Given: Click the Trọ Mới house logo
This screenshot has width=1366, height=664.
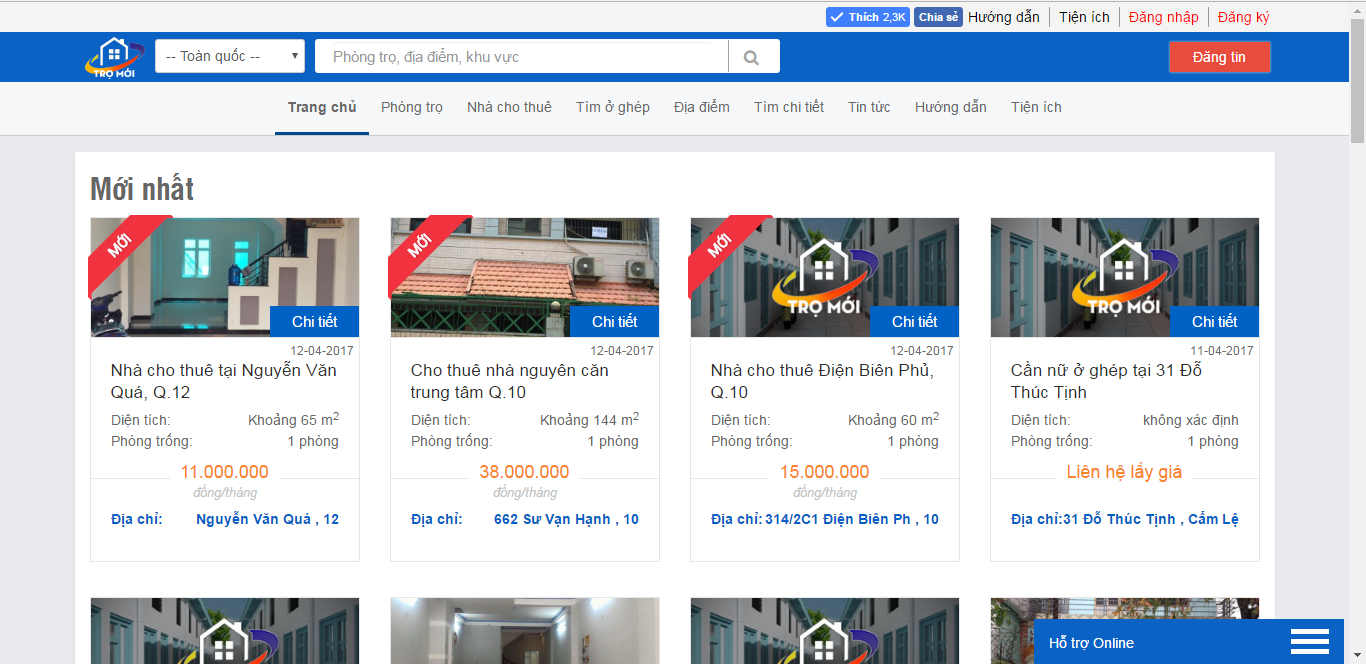Looking at the screenshot, I should (108, 57).
